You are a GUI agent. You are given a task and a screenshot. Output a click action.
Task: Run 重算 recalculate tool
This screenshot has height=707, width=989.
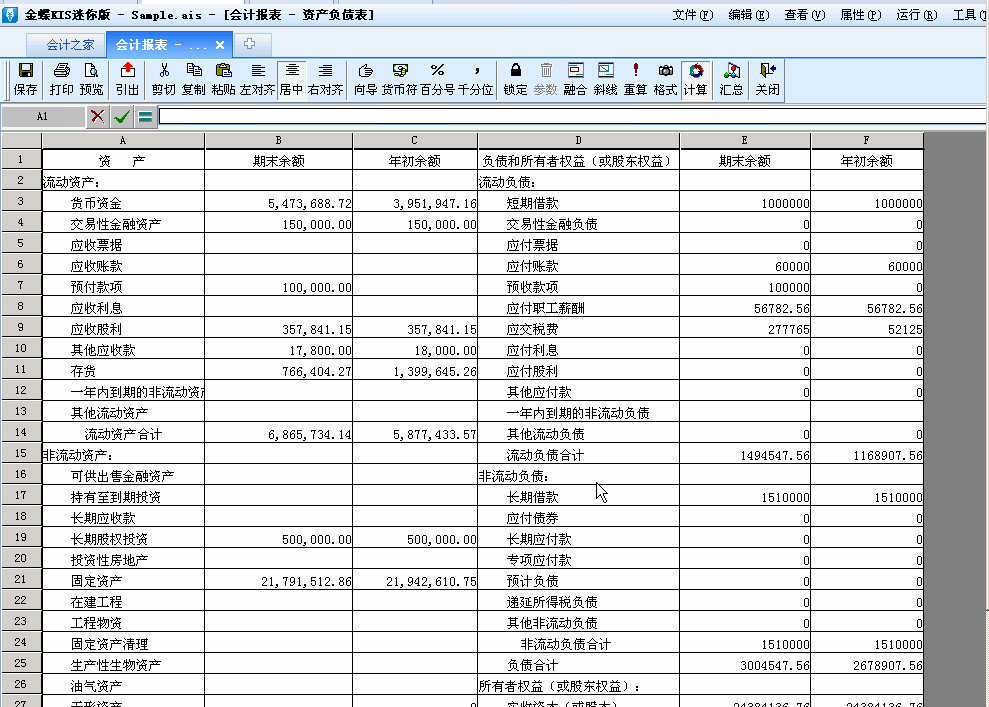pos(635,79)
